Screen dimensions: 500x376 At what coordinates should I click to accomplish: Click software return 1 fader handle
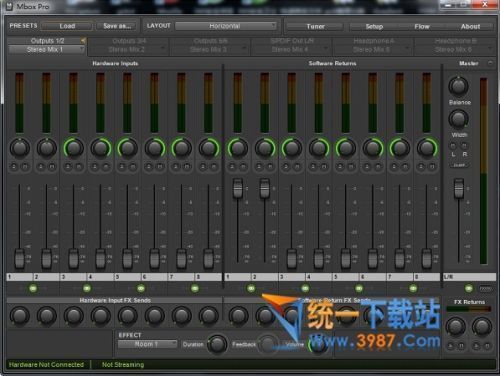point(238,188)
